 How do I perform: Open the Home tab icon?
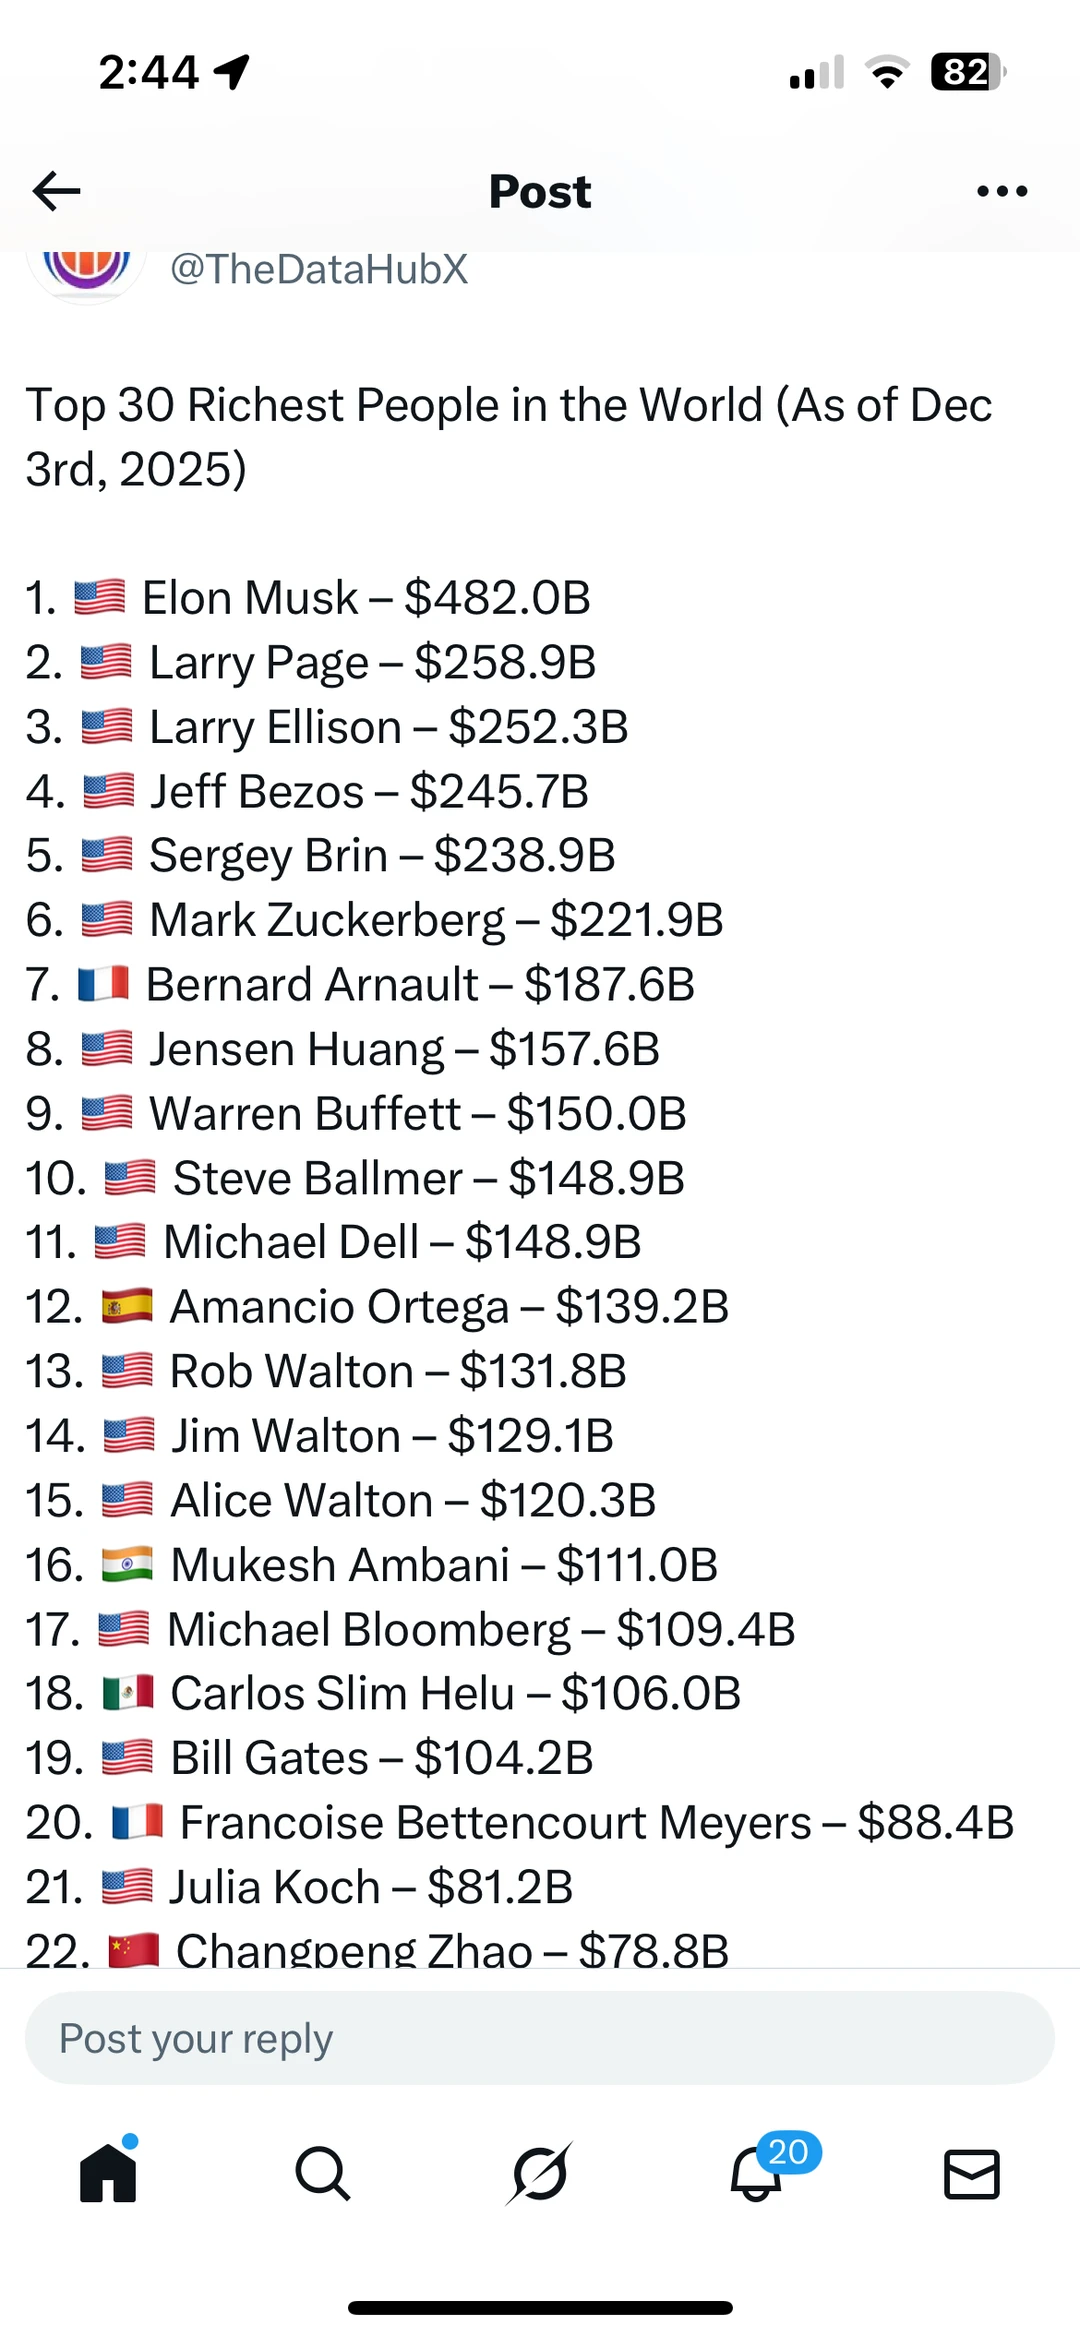108,2171
